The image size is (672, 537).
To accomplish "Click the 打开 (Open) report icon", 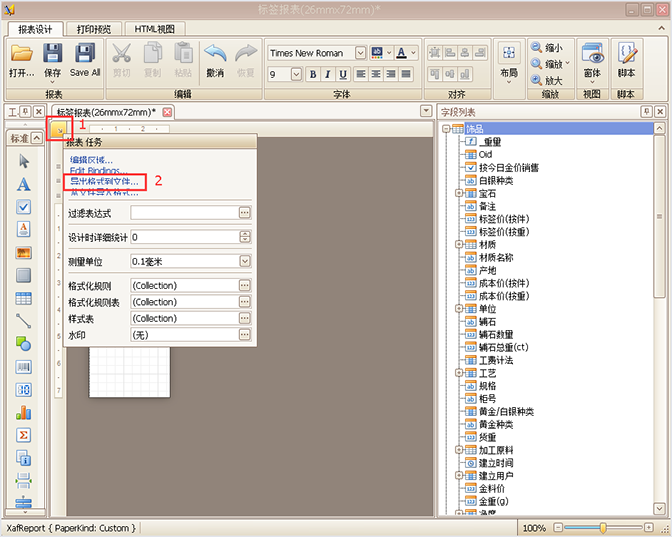I will (21, 55).
